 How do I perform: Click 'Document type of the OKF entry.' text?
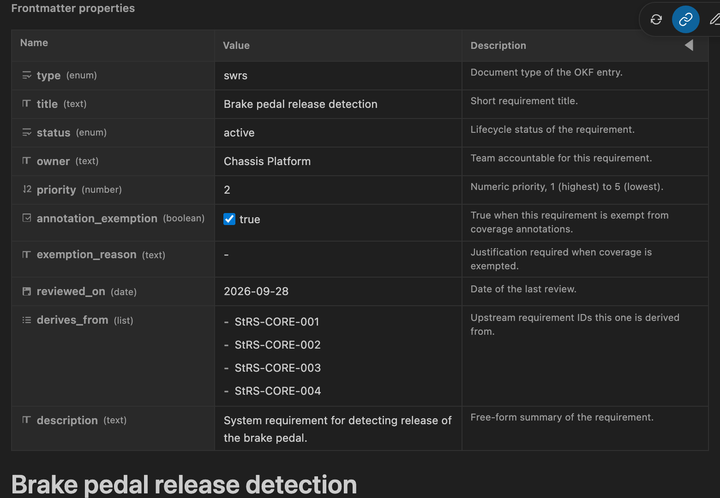coord(546,72)
